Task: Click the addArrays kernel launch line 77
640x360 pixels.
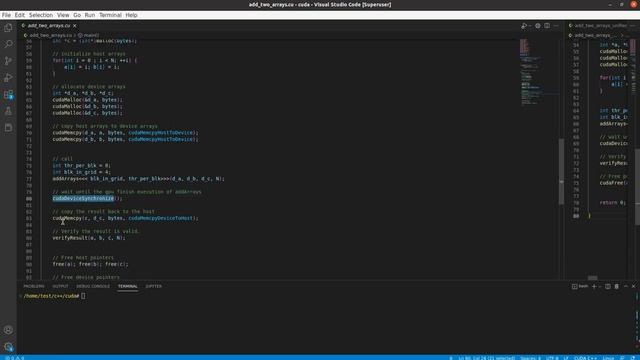Action: (138, 179)
